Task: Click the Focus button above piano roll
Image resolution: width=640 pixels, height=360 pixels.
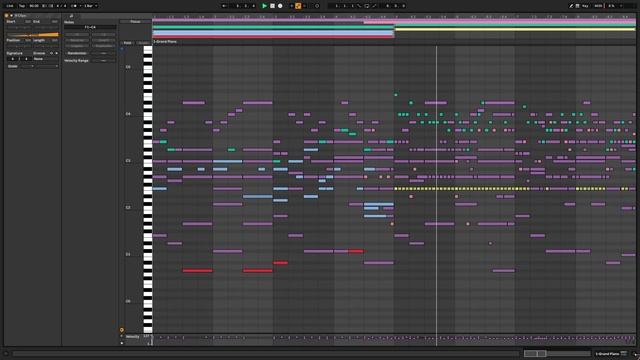Action: click(135, 22)
